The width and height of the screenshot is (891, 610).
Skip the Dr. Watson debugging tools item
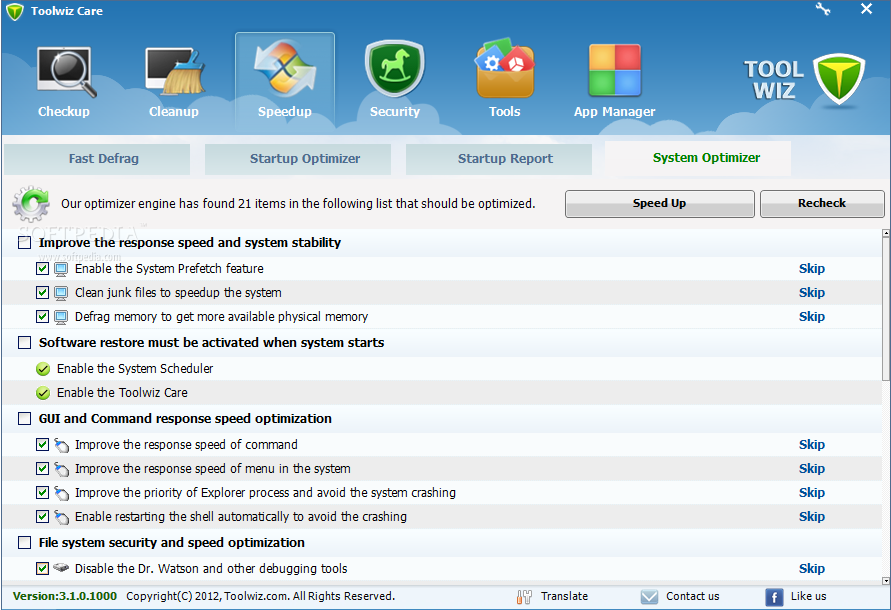click(x=811, y=568)
